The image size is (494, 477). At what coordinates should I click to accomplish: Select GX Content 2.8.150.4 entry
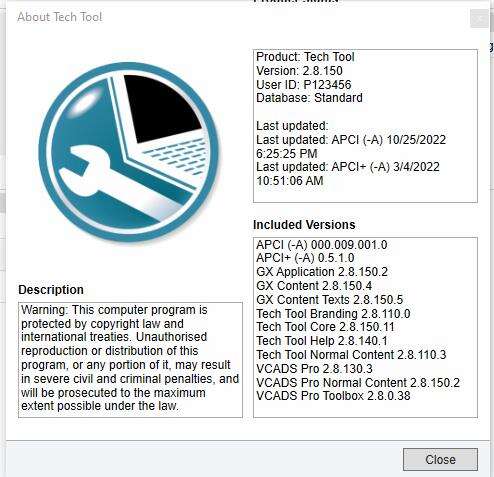click(314, 286)
